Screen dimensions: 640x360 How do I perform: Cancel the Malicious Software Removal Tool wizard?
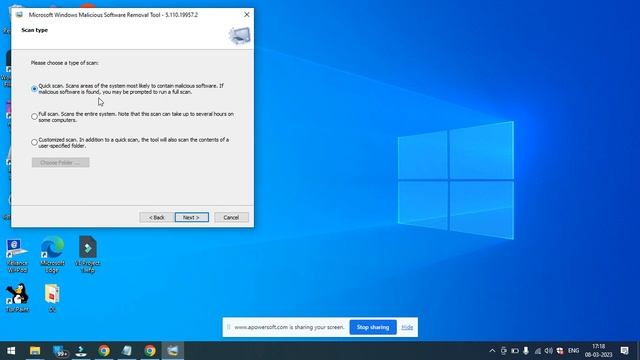click(x=231, y=217)
